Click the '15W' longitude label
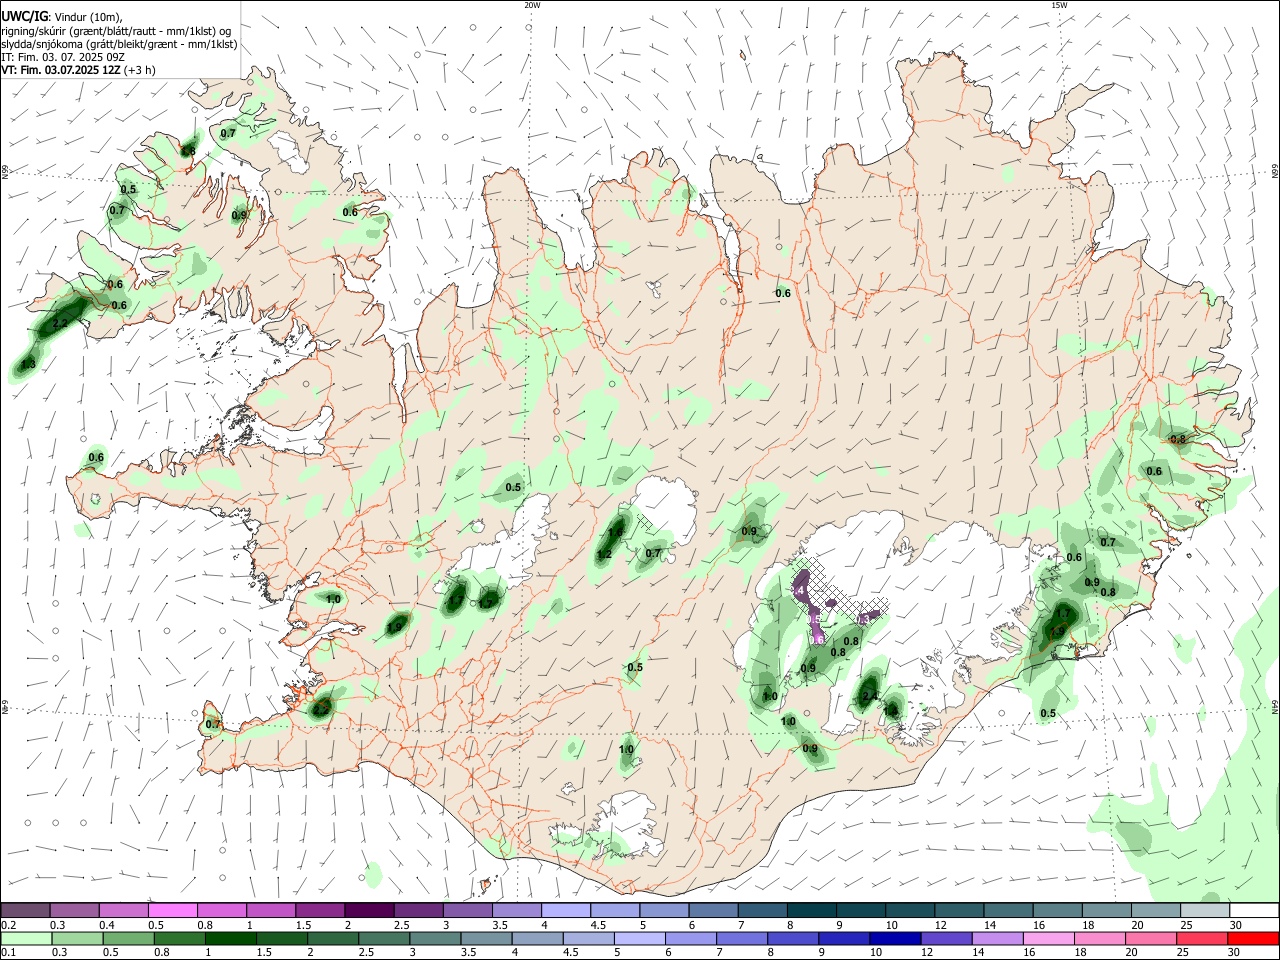The width and height of the screenshot is (1280, 960). tap(1059, 5)
